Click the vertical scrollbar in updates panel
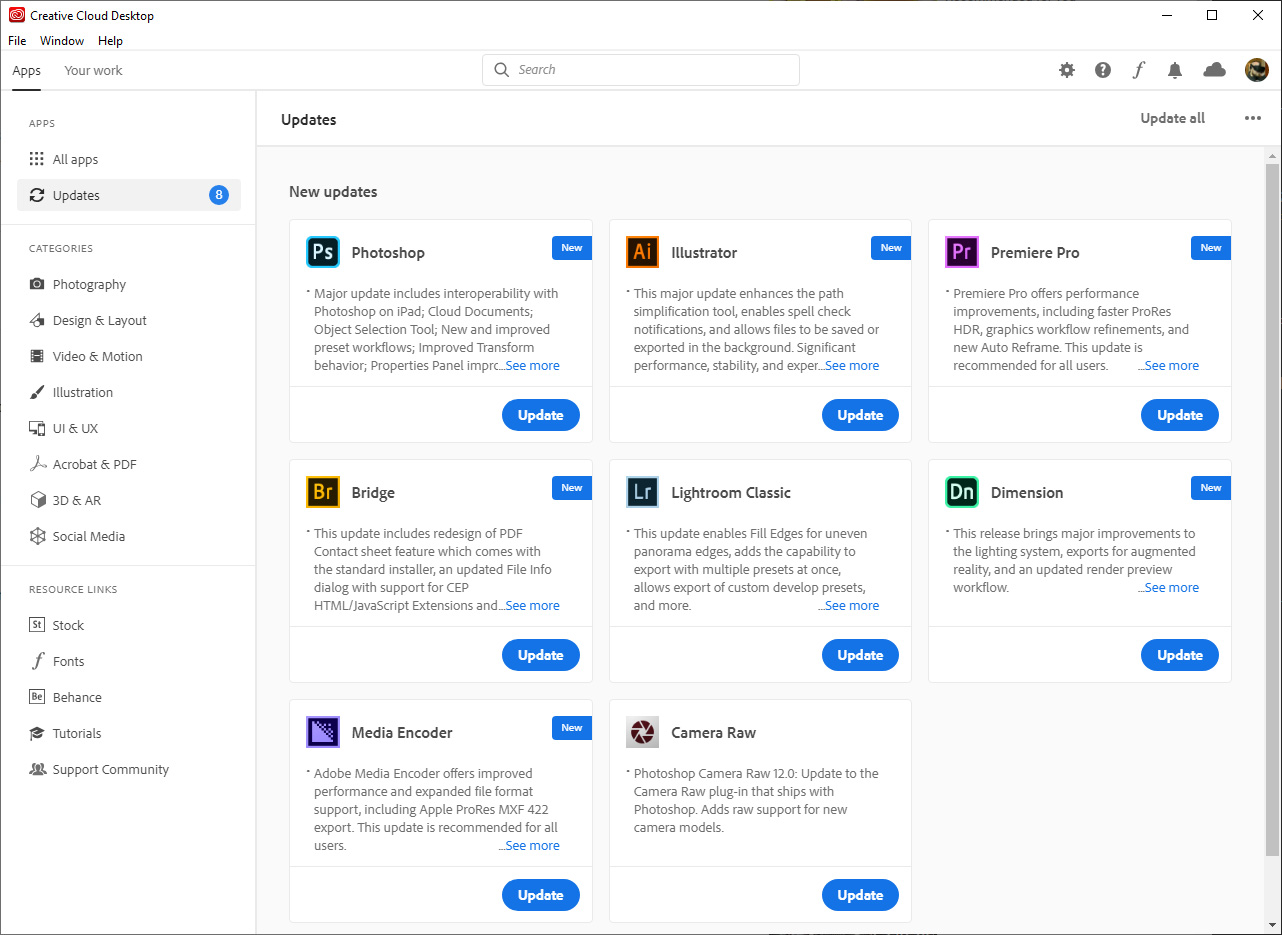The image size is (1282, 935). click(1273, 510)
